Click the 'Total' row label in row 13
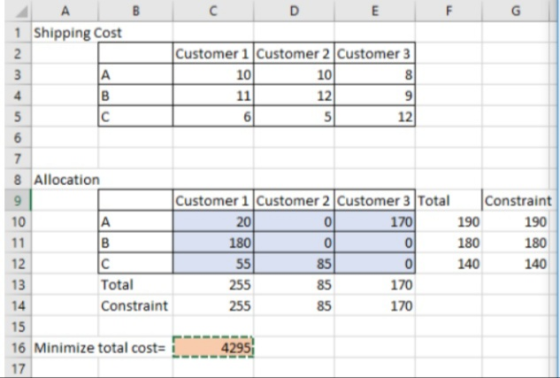The height and width of the screenshot is (378, 560). pos(136,285)
